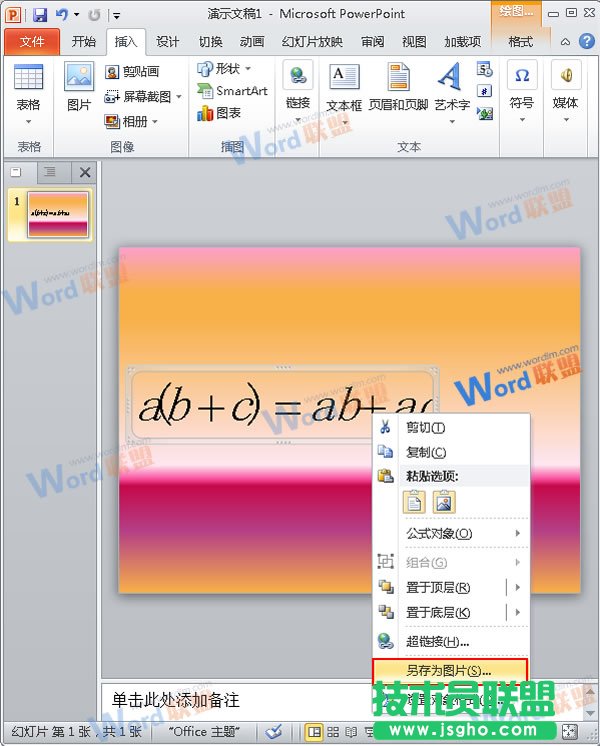Switch to the 开始 ribbon tab

click(84, 42)
